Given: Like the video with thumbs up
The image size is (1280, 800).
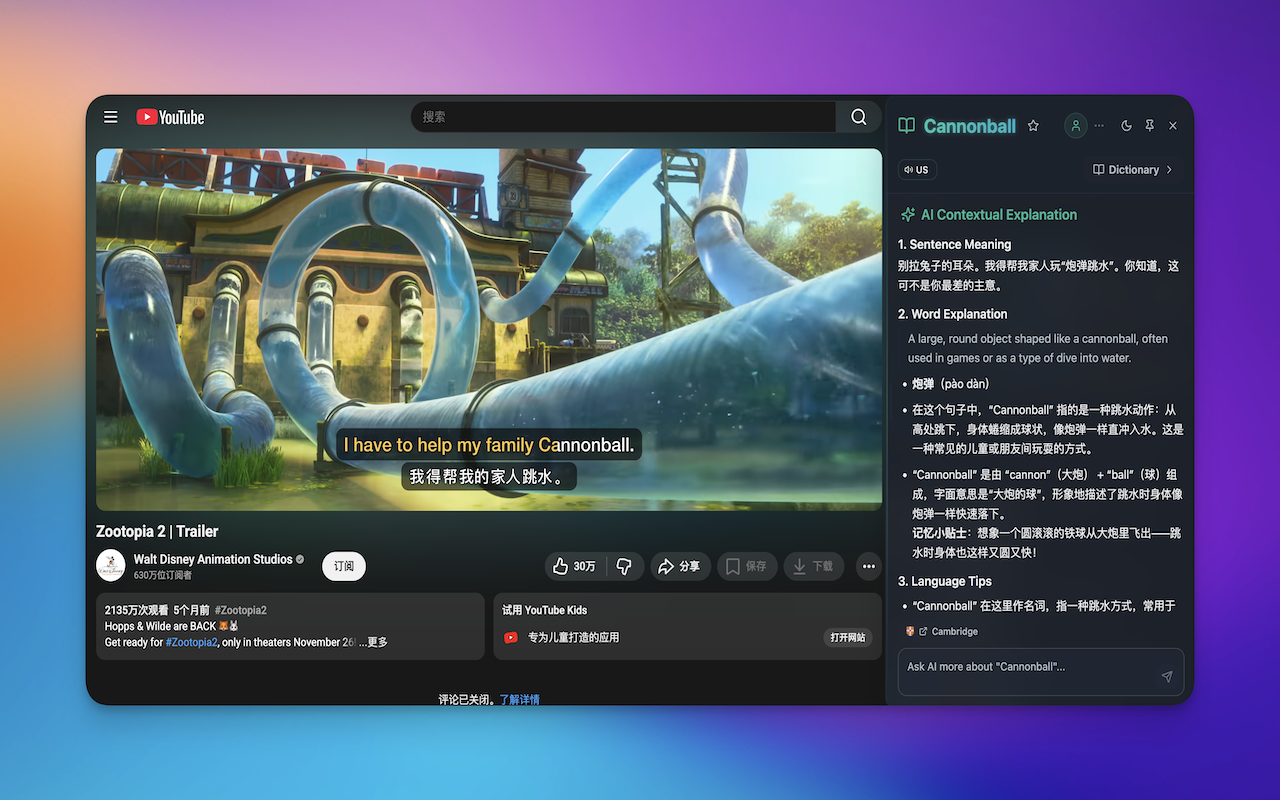Looking at the screenshot, I should coord(574,567).
